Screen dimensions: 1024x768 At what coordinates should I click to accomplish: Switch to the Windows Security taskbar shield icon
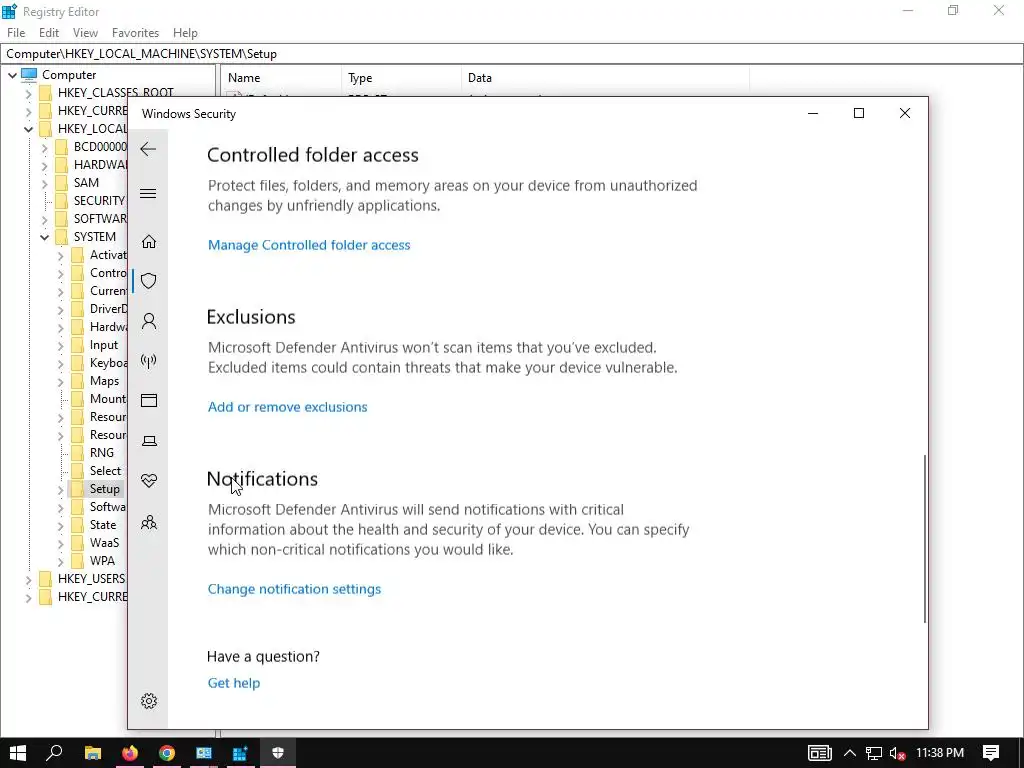pyautogui.click(x=278, y=753)
